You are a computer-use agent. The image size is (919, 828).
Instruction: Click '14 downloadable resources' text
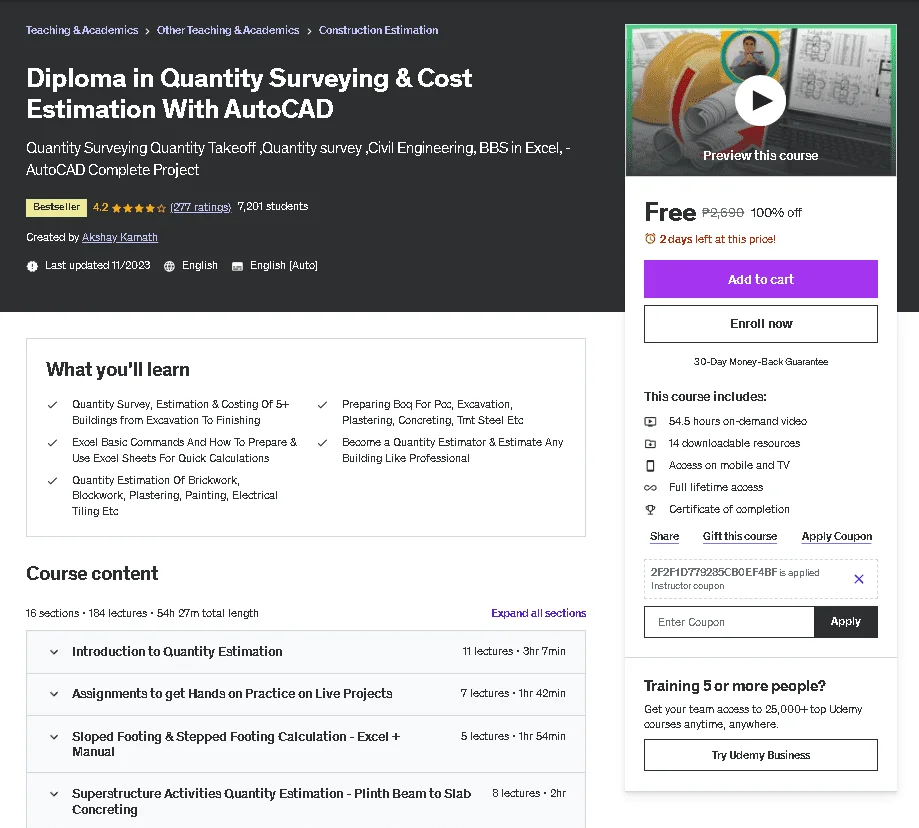(734, 444)
